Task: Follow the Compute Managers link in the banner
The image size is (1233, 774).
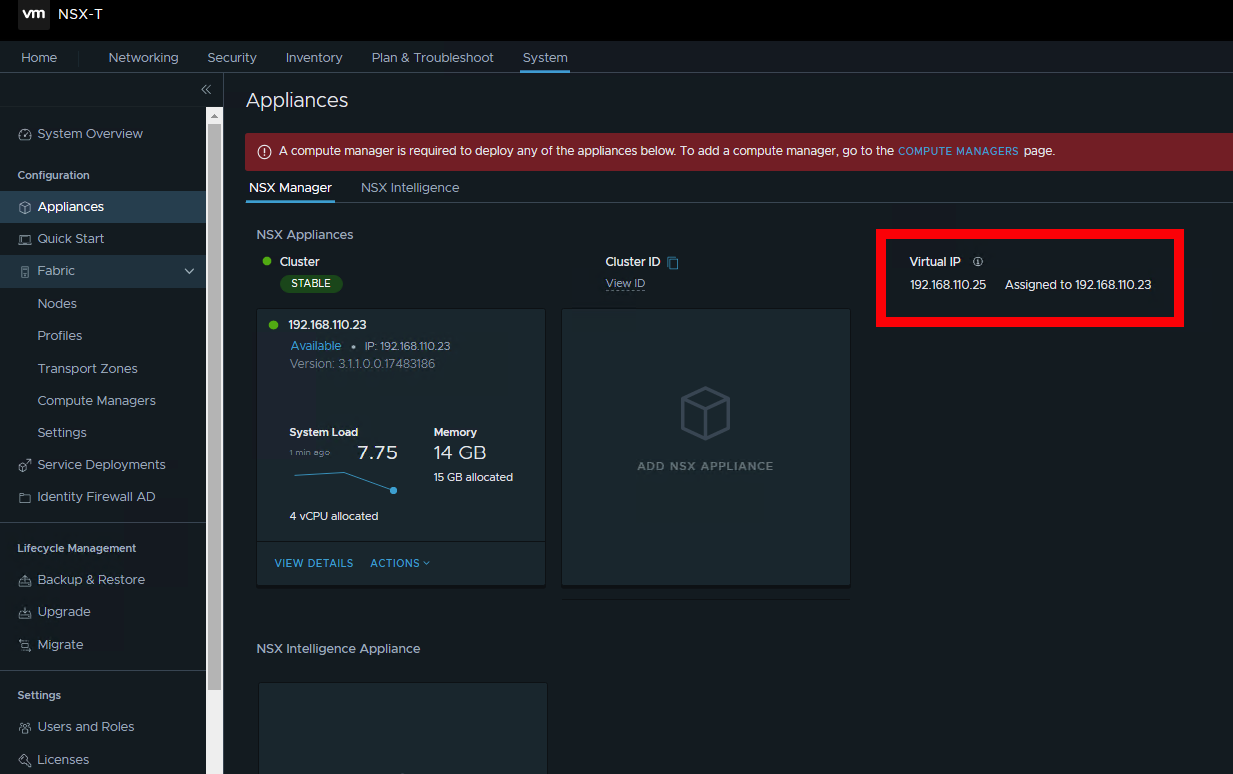Action: [x=957, y=152]
